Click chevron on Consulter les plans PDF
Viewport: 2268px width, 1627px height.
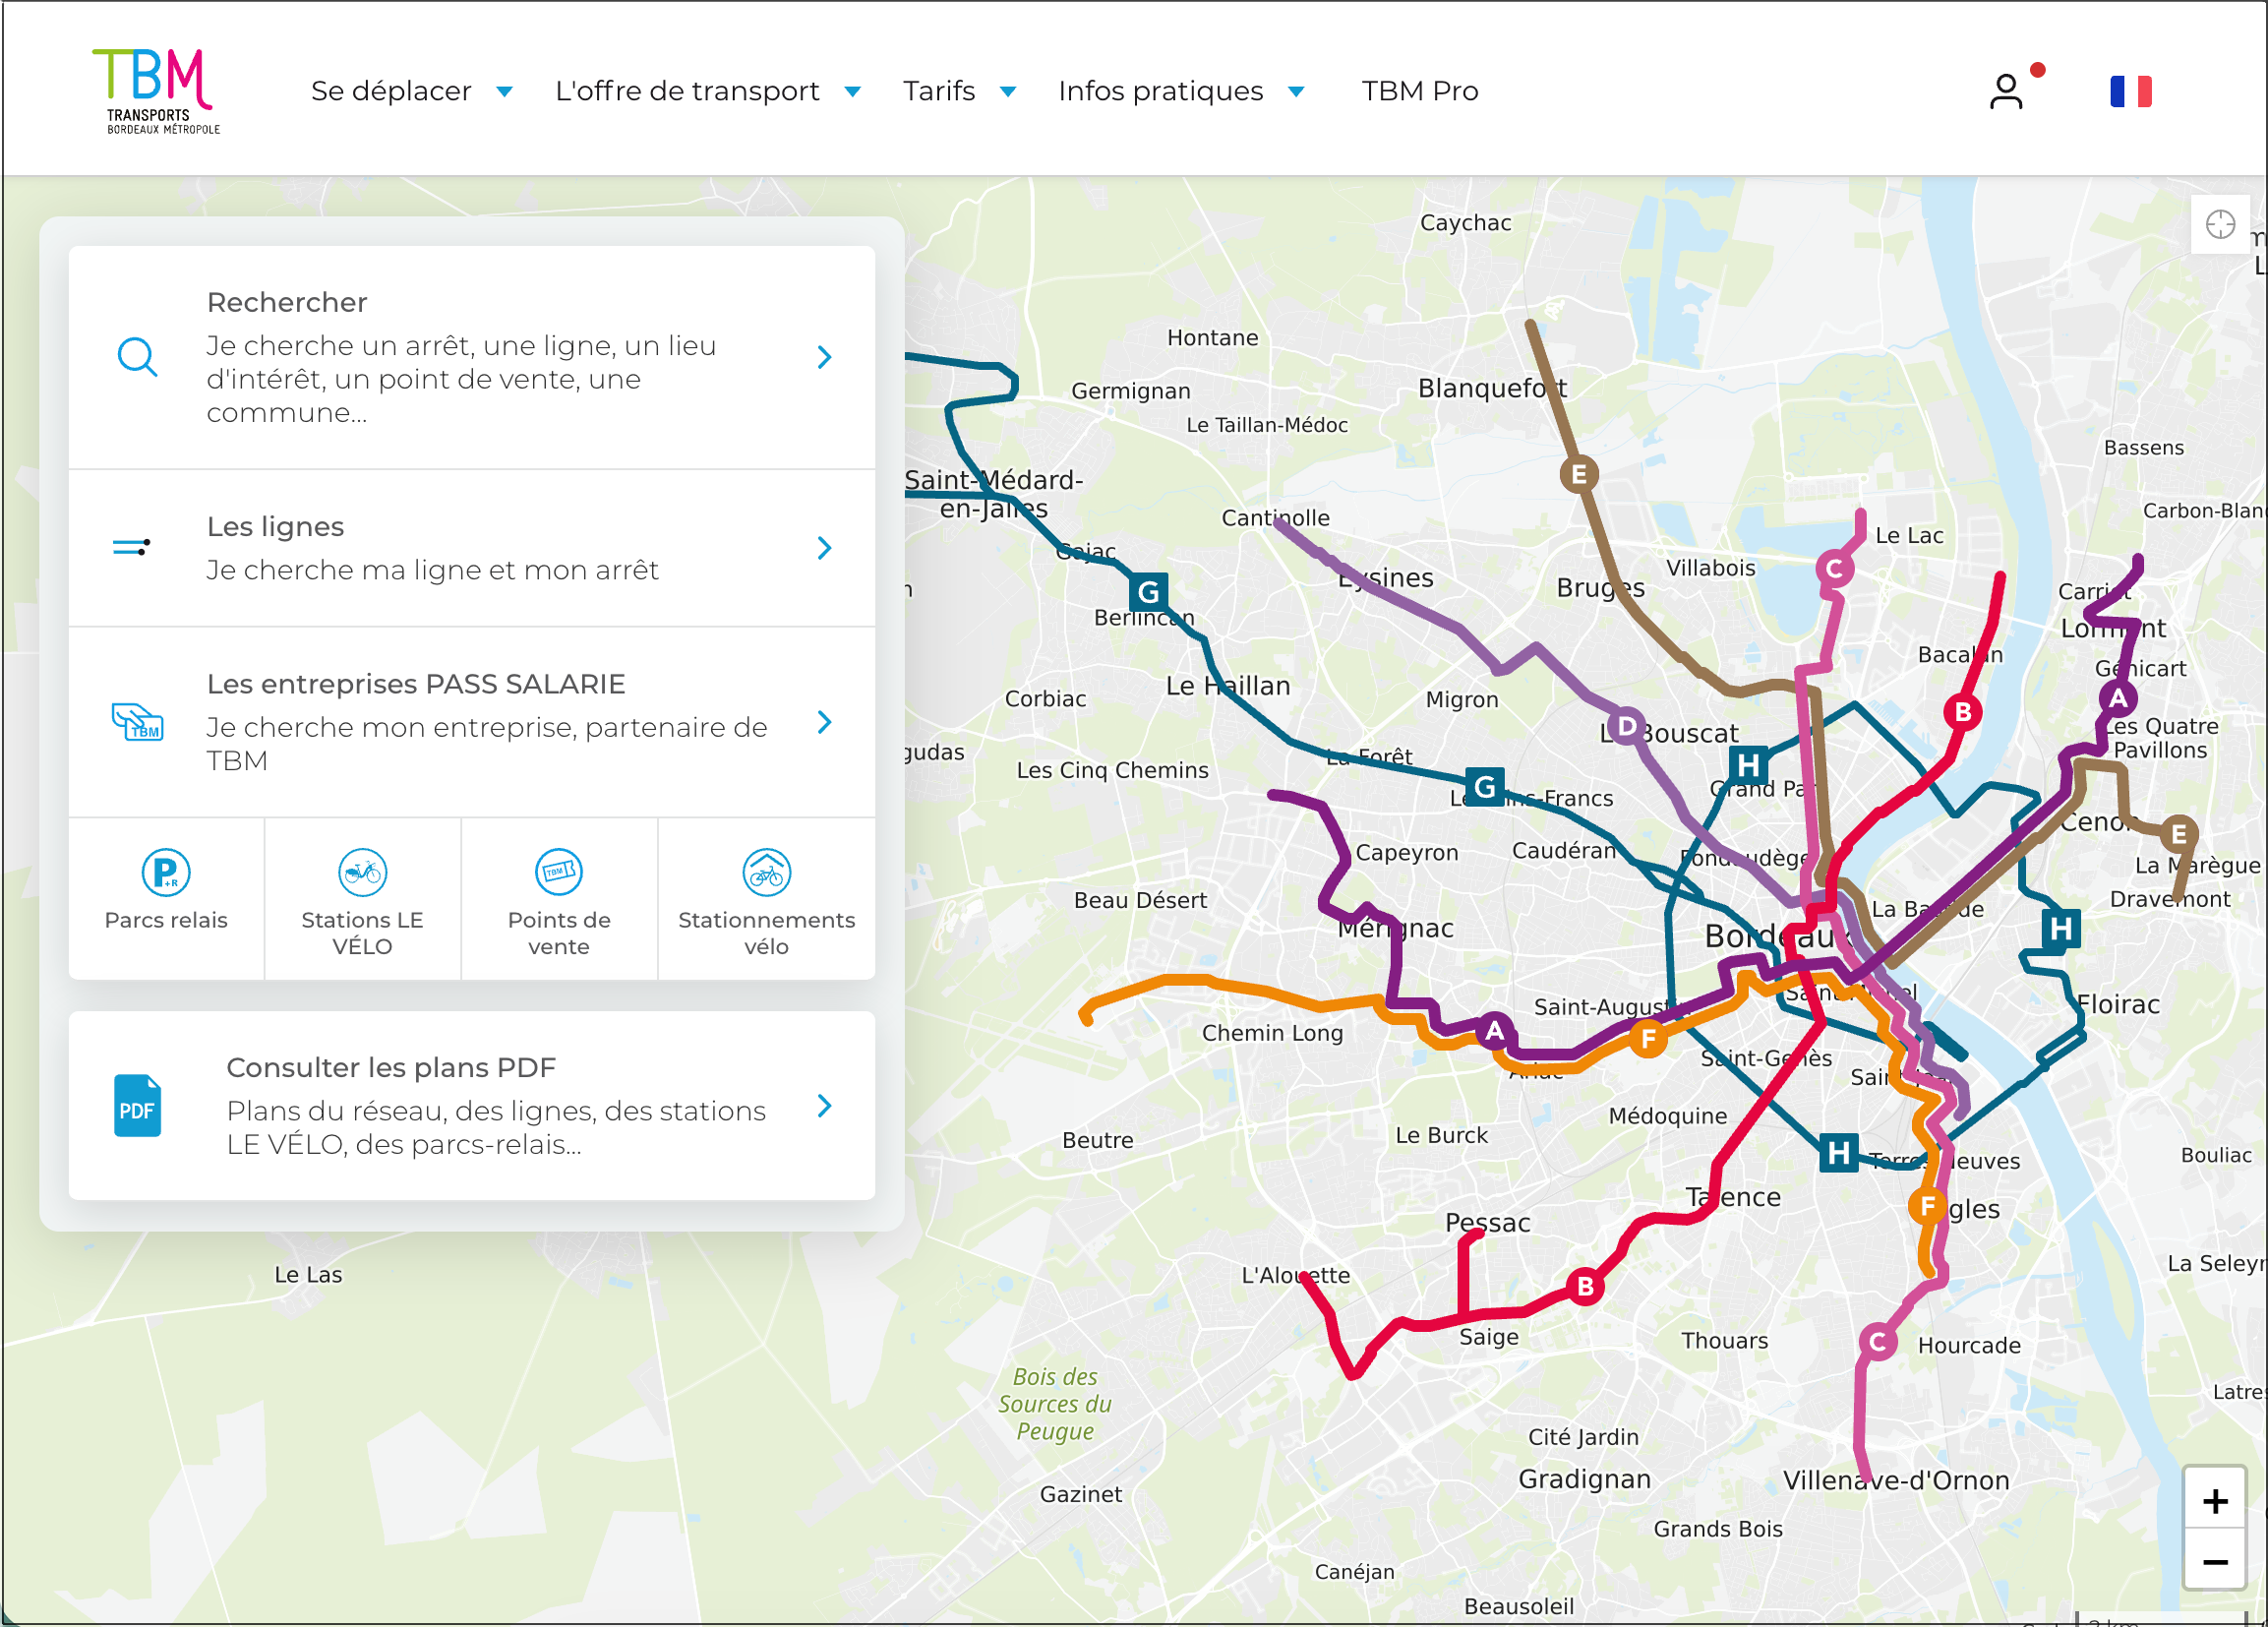(824, 1105)
